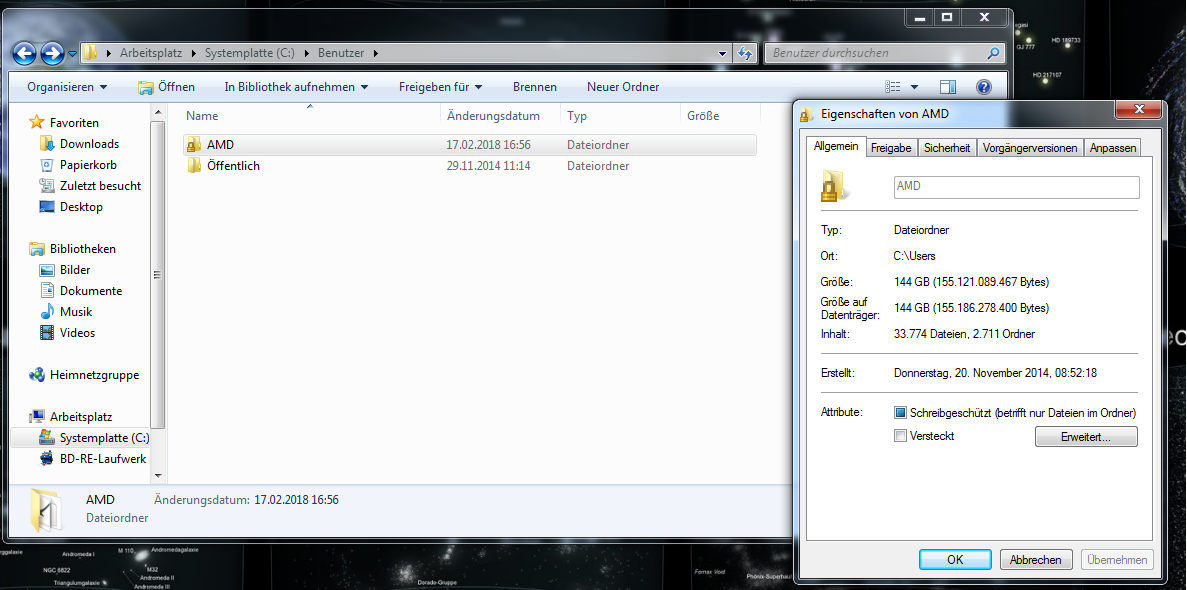Switch to the Anpassen tab

(x=1113, y=148)
